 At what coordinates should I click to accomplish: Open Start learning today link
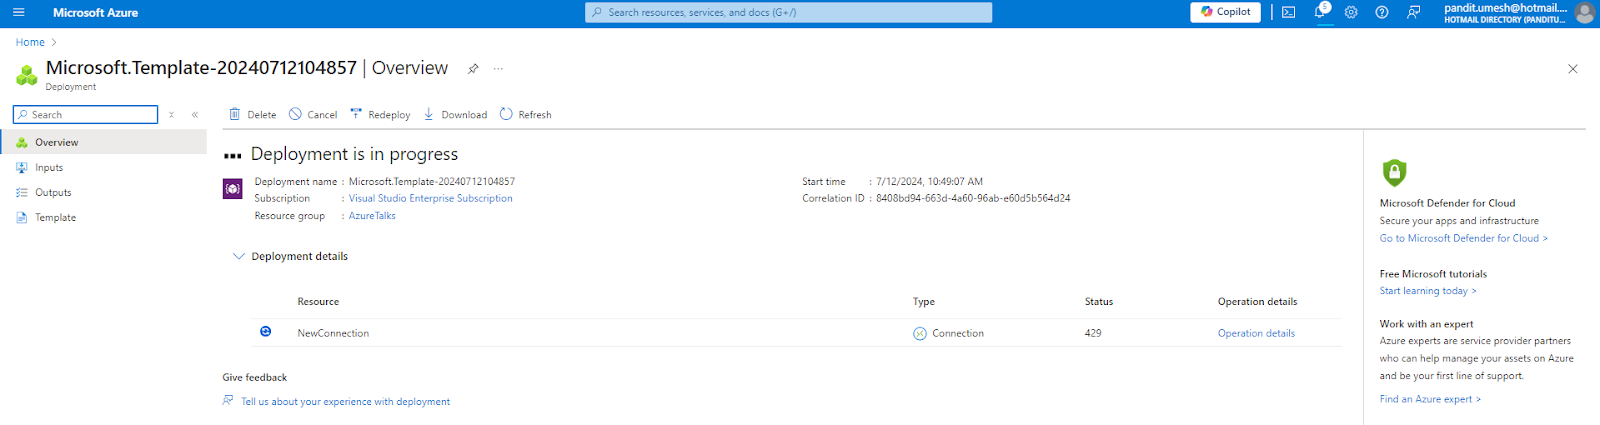[x=1427, y=291]
